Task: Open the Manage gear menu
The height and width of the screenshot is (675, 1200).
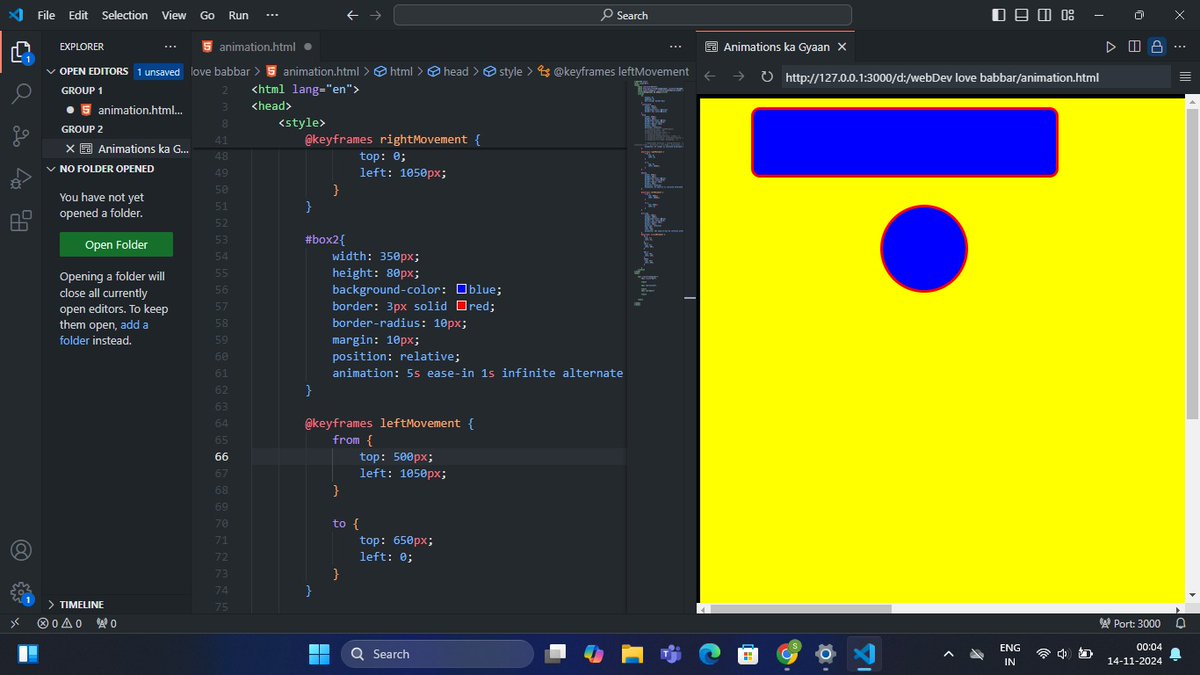Action: tap(21, 592)
